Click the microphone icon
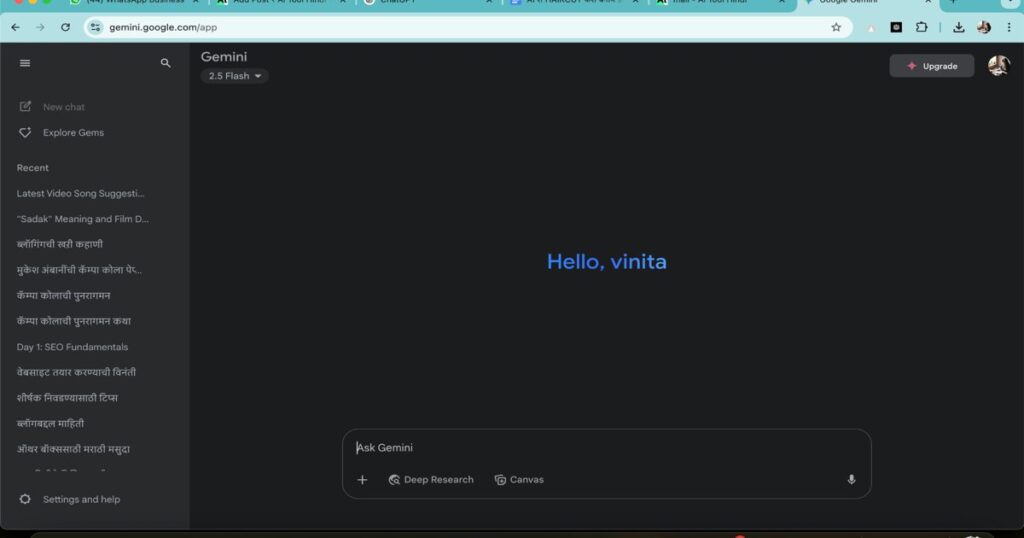 point(851,480)
